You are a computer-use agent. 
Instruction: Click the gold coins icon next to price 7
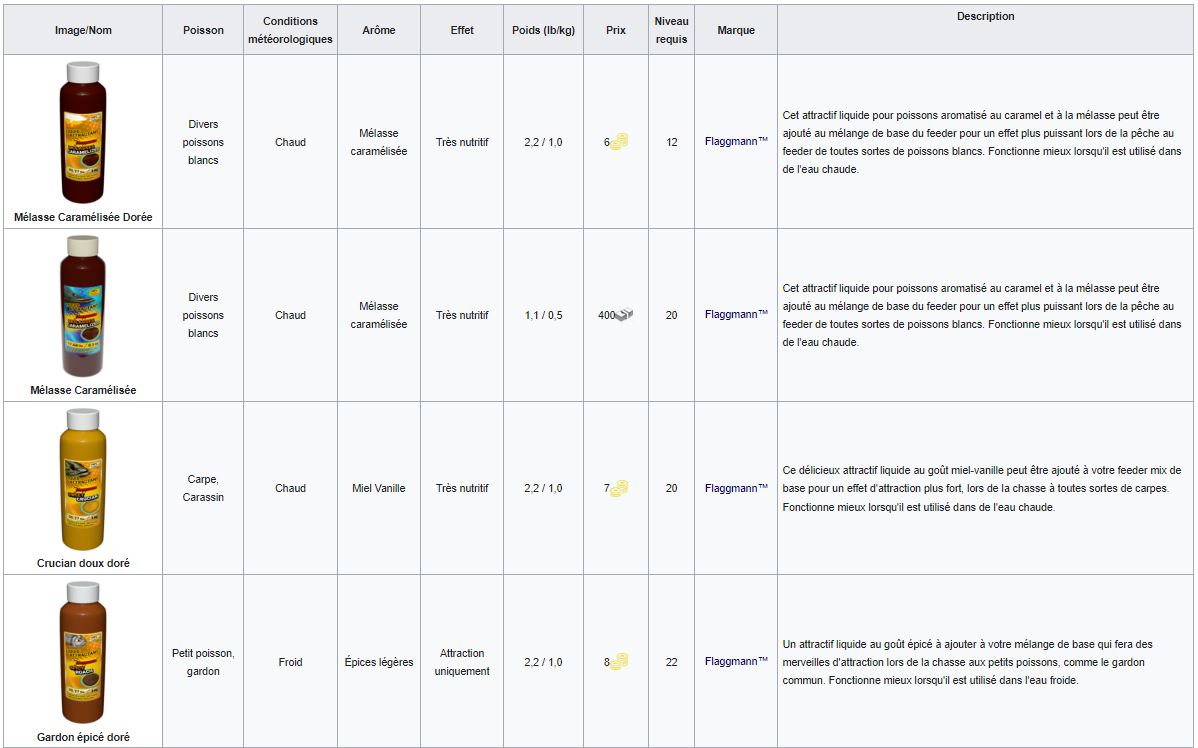pos(619,487)
